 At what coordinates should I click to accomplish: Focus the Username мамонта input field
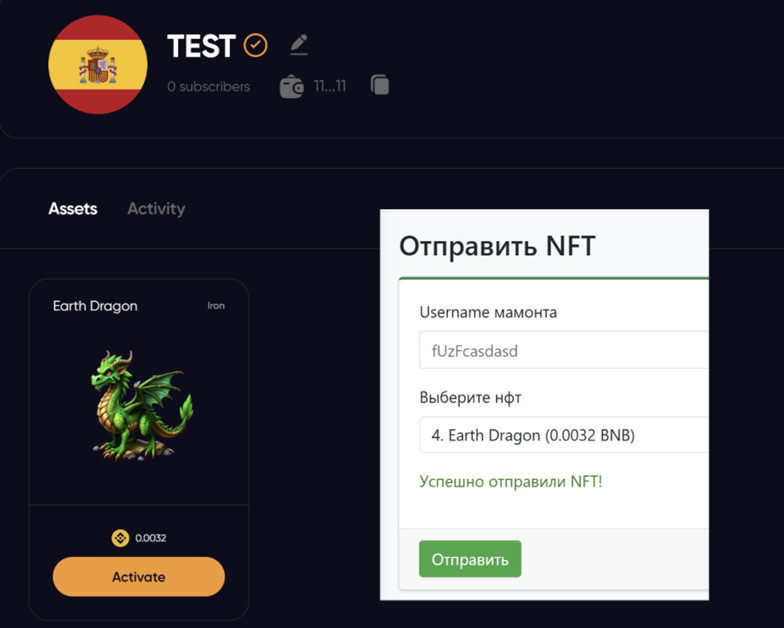point(564,350)
